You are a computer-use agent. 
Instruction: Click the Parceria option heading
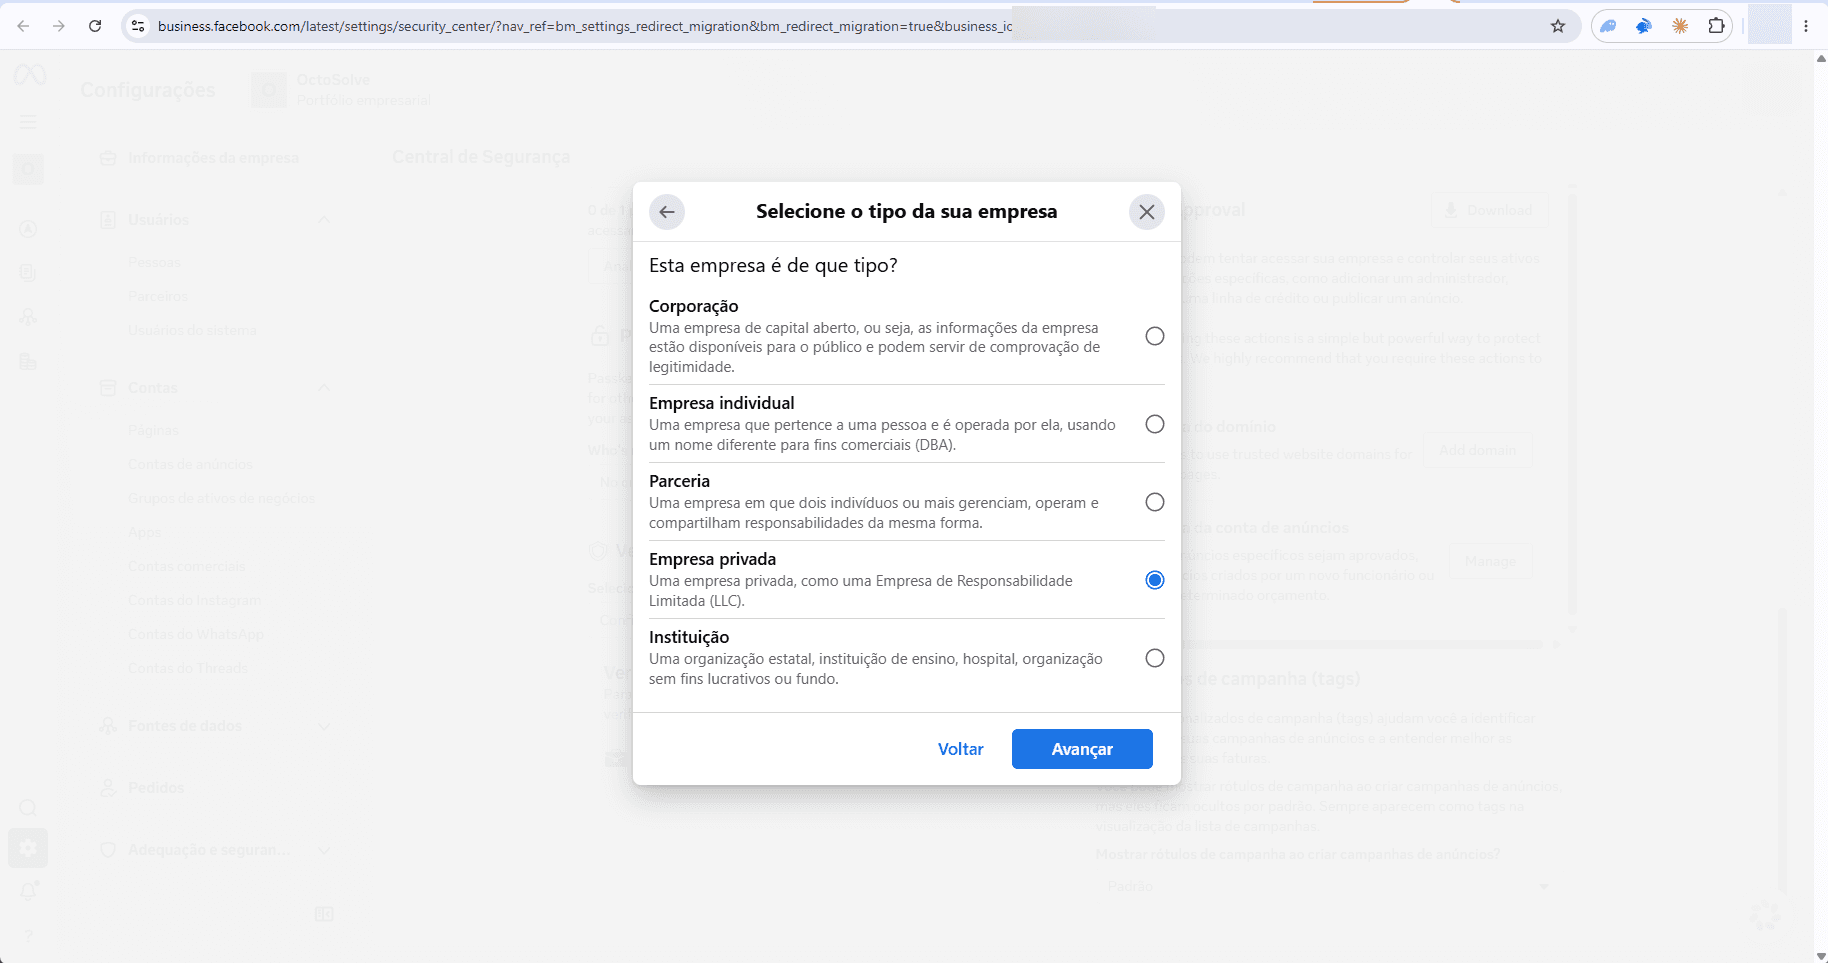[x=679, y=481]
